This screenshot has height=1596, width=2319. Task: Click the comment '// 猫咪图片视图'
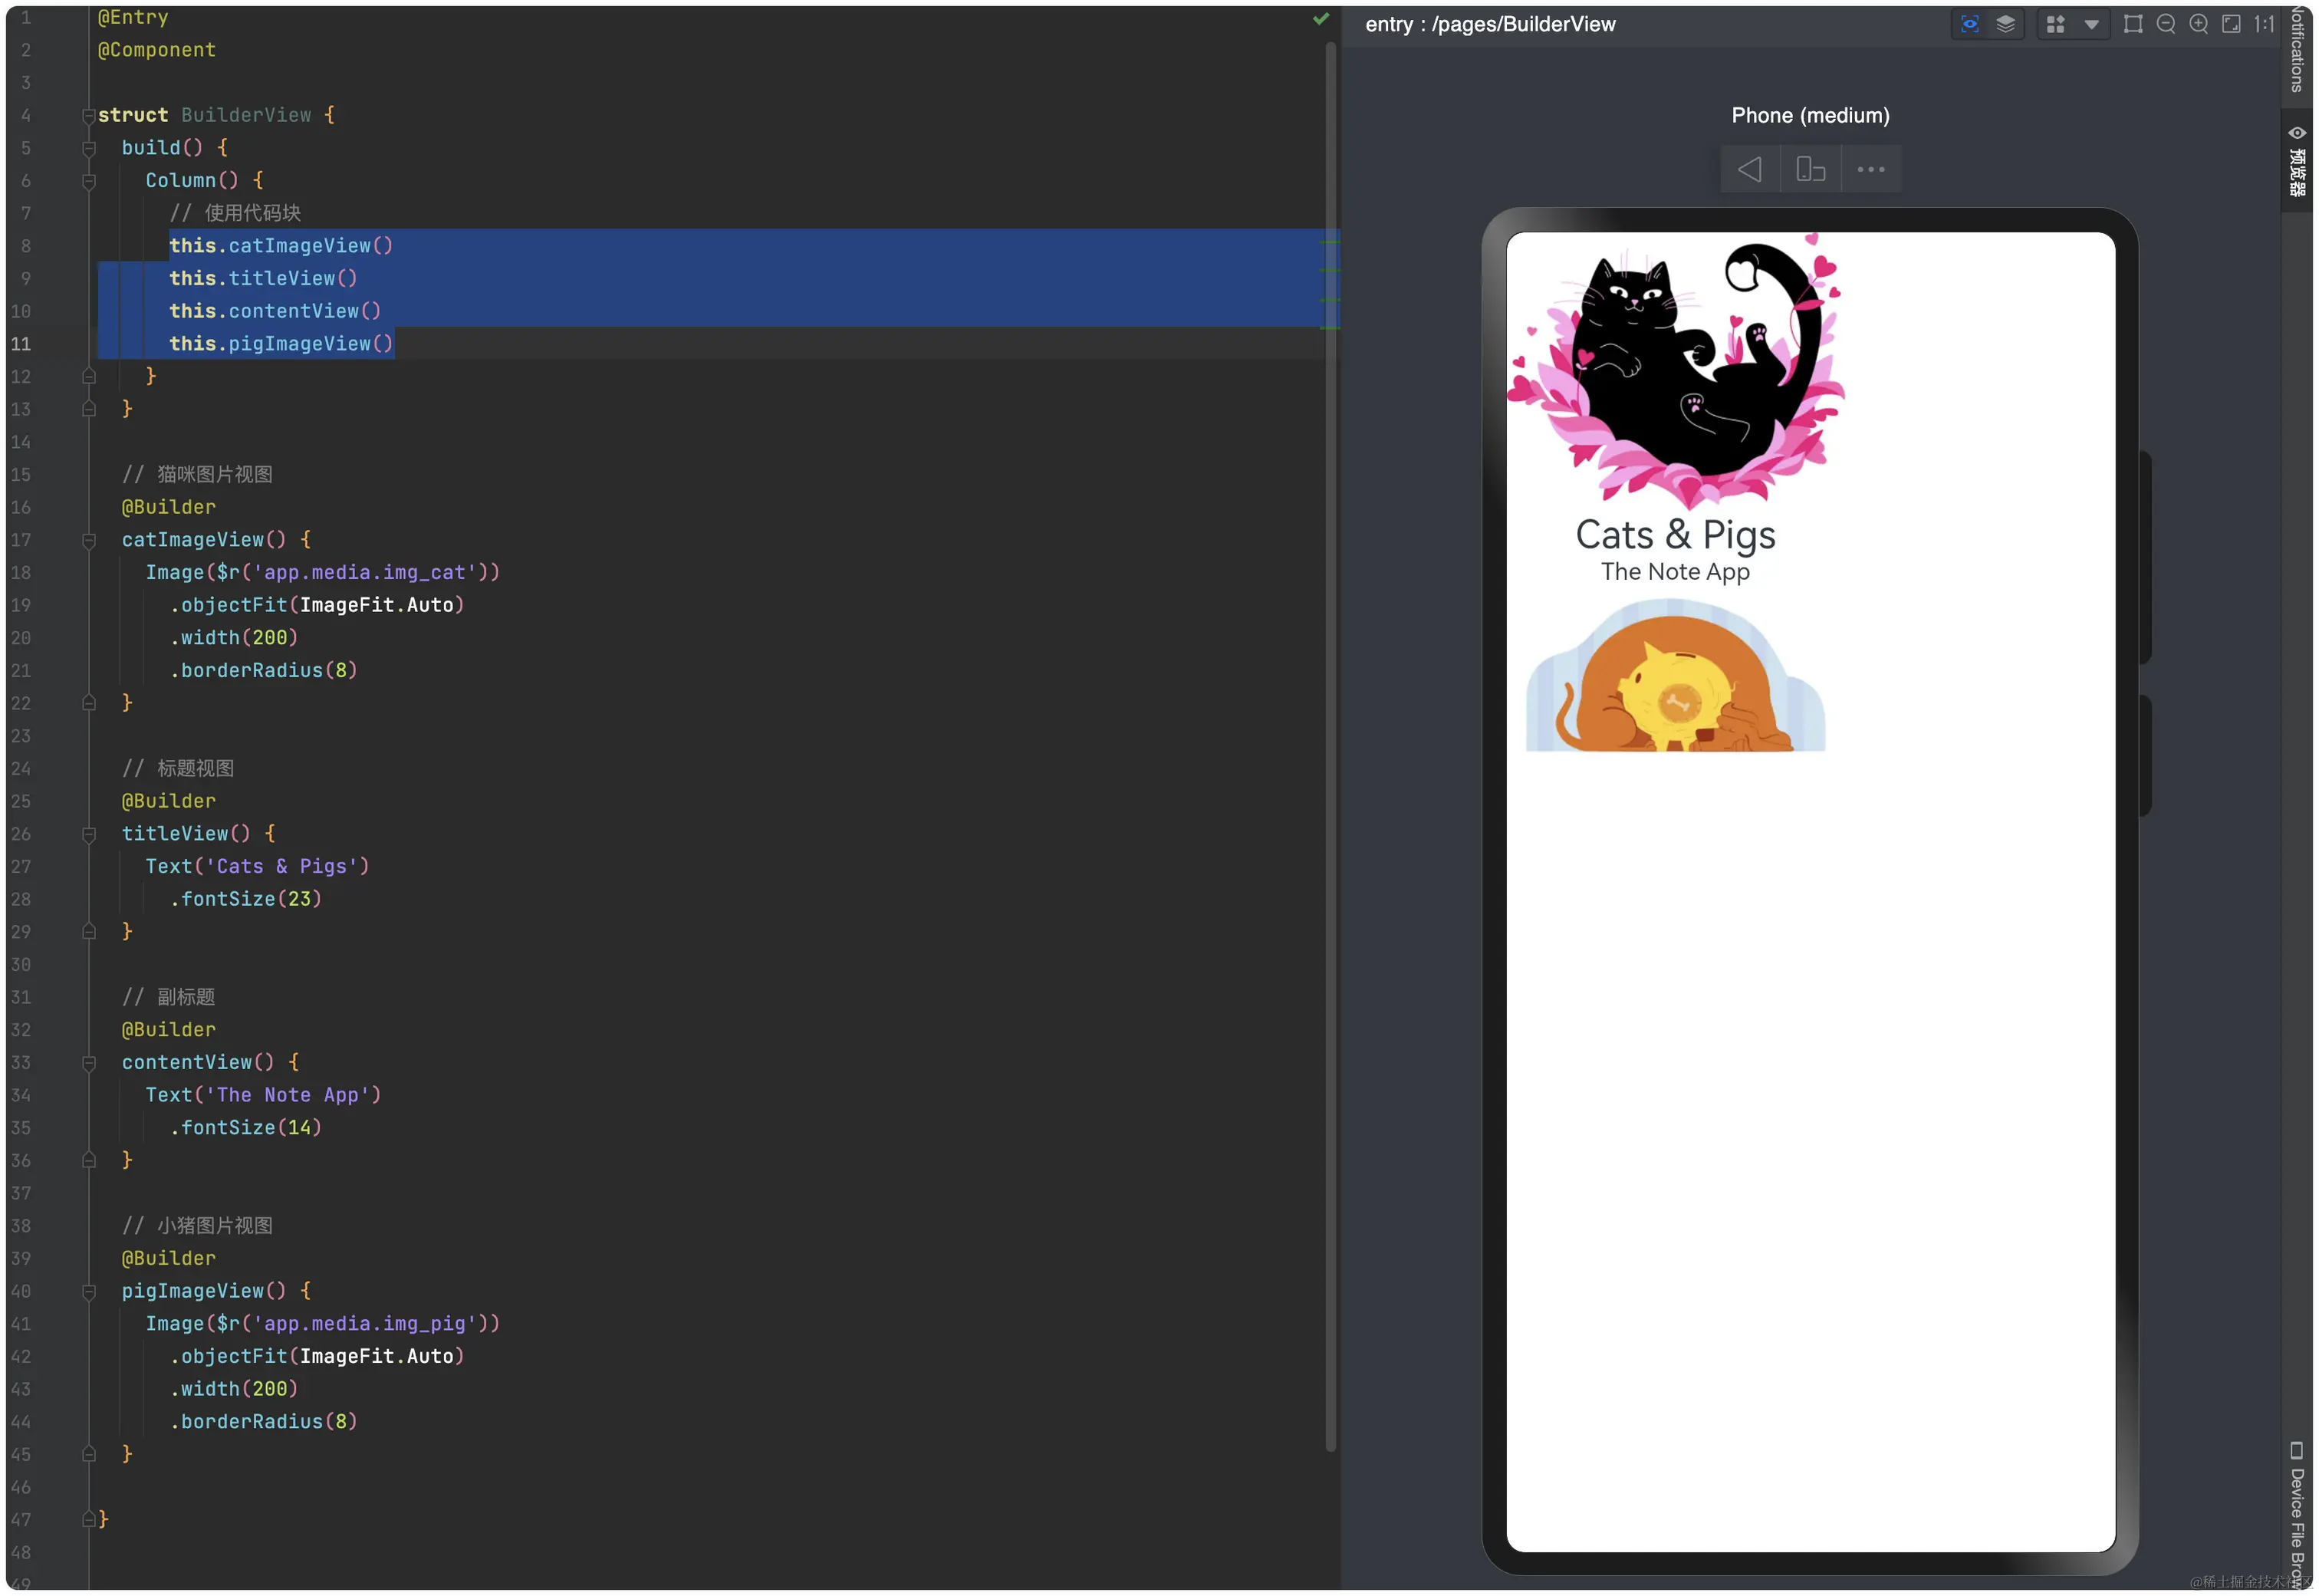pyautogui.click(x=197, y=475)
